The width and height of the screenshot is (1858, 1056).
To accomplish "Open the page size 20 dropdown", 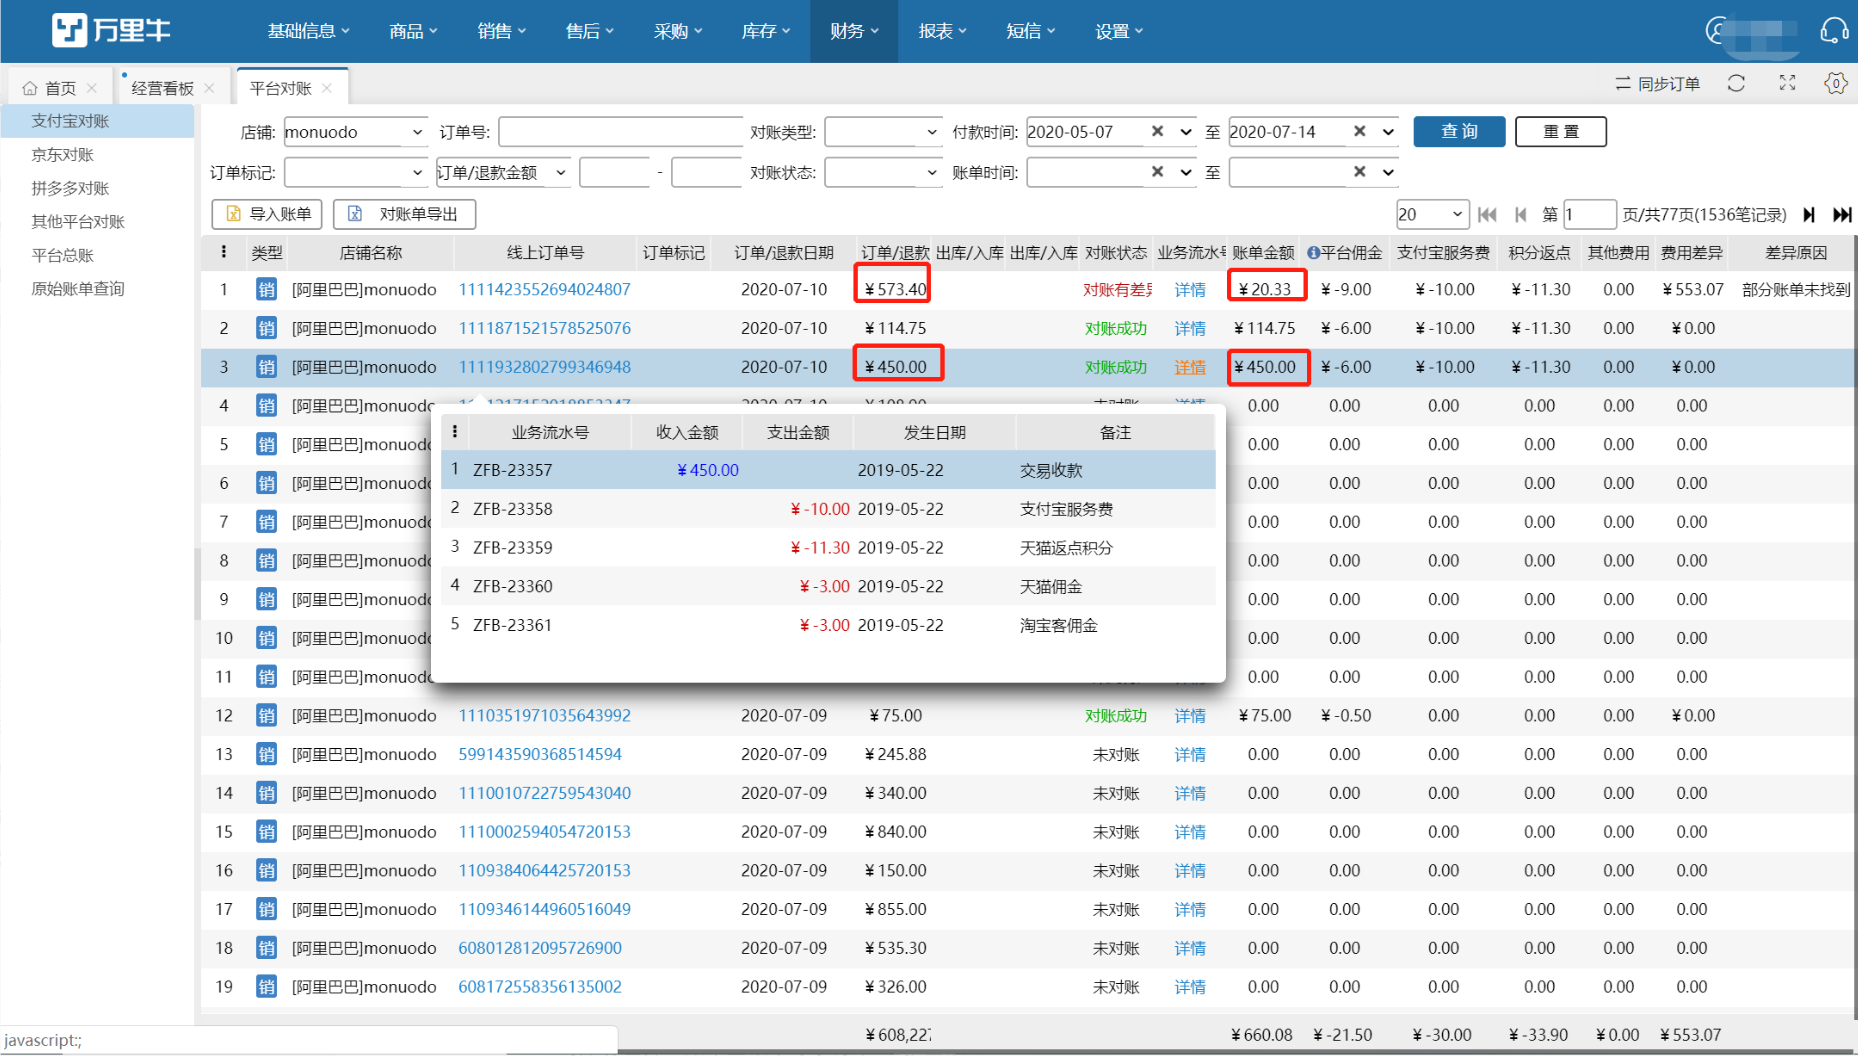I will (x=1432, y=214).
